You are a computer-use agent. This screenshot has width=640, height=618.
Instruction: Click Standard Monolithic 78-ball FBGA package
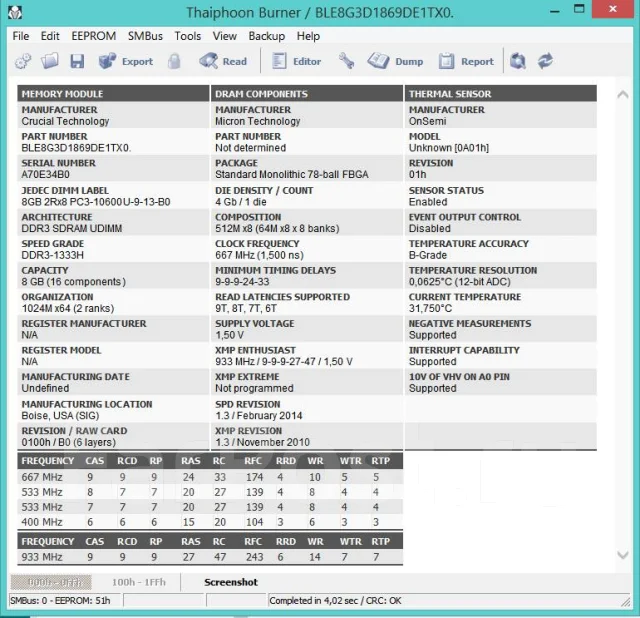292,174
